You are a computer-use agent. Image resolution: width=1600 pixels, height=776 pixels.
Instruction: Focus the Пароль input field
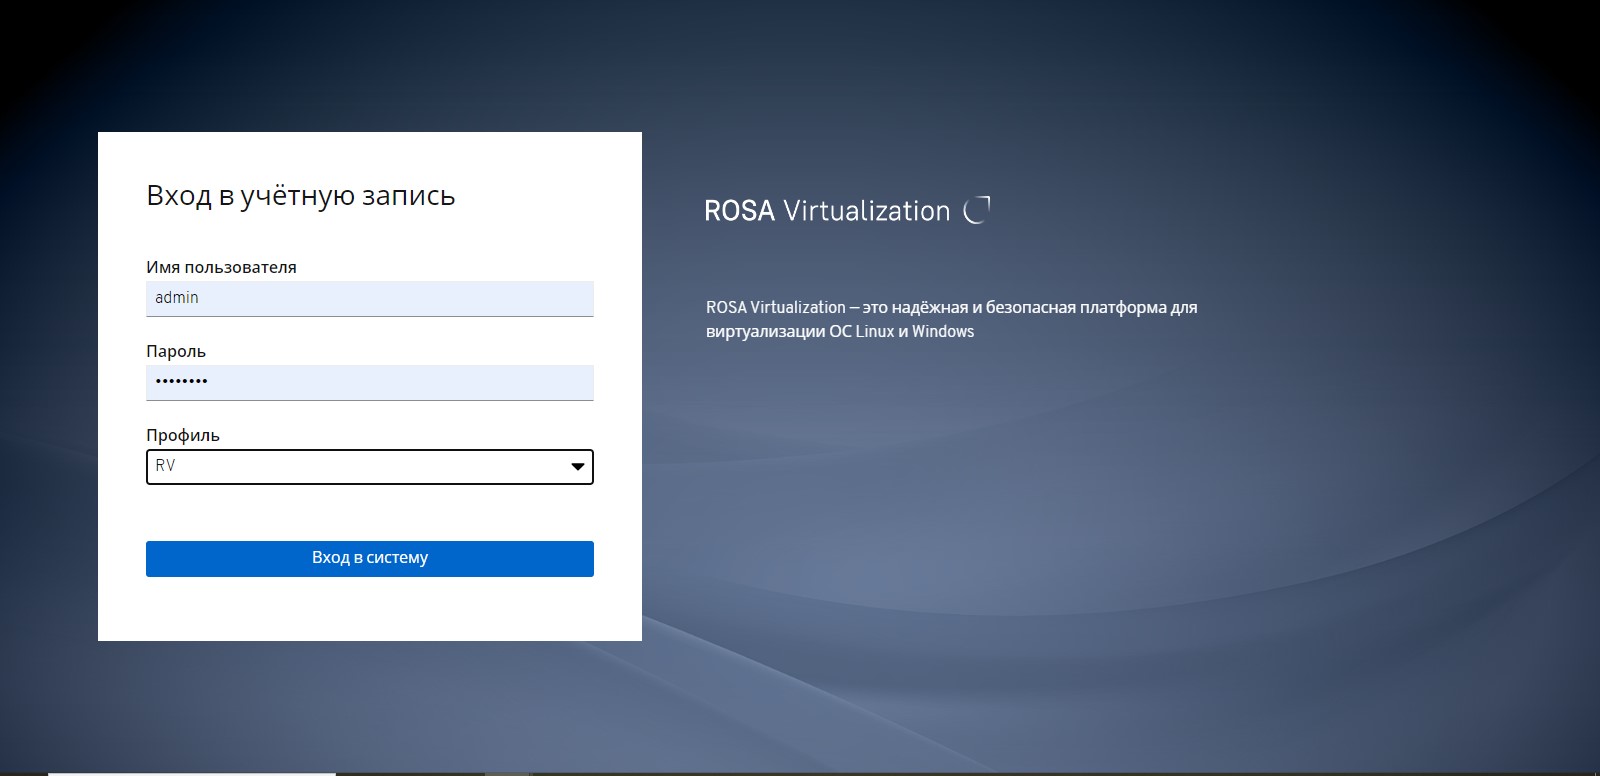pyautogui.click(x=369, y=382)
